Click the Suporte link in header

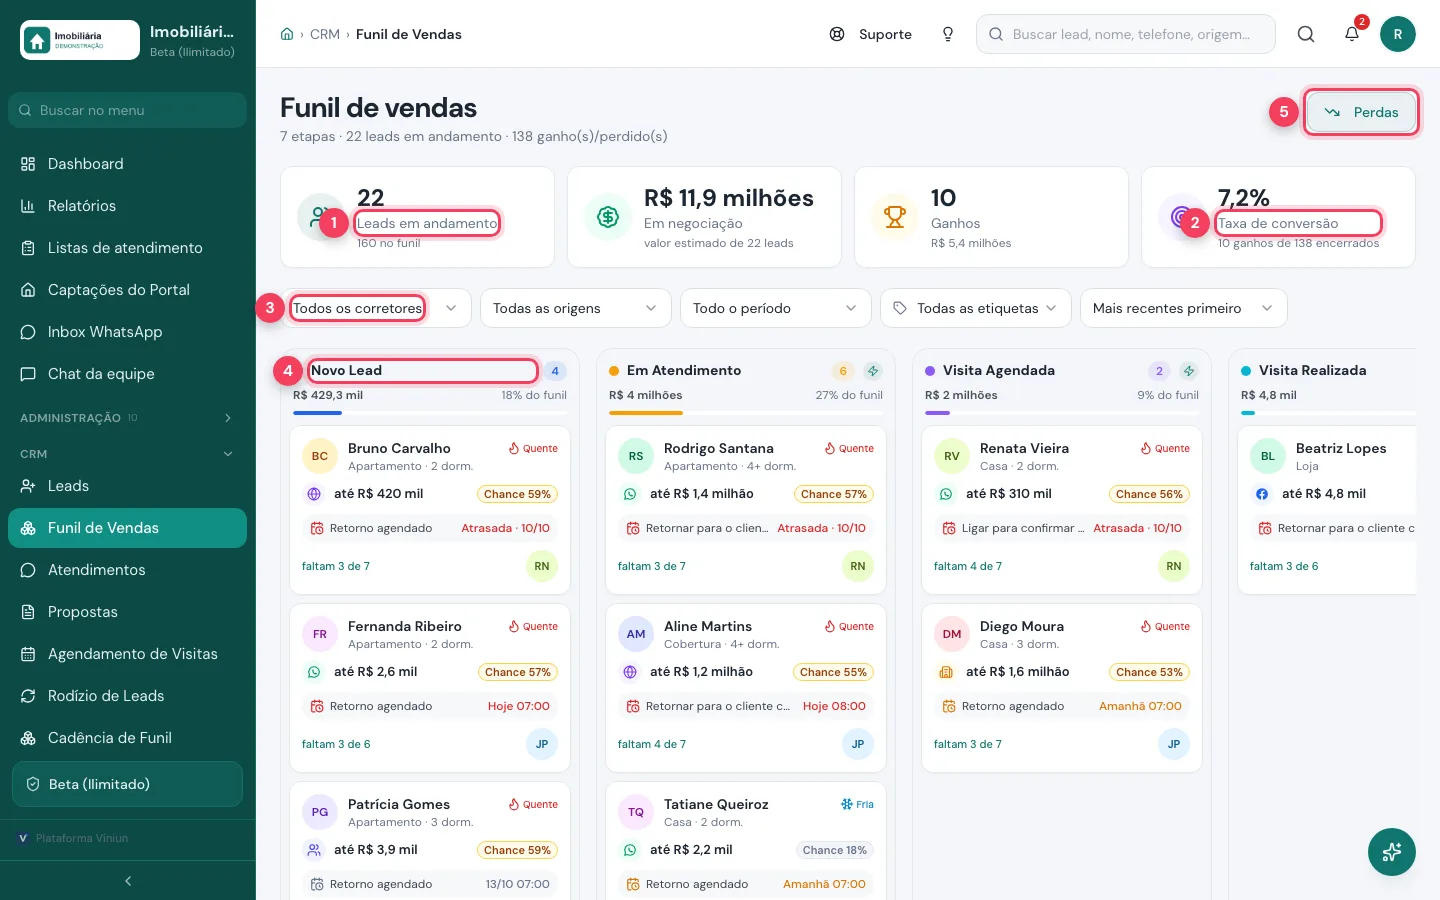[871, 34]
